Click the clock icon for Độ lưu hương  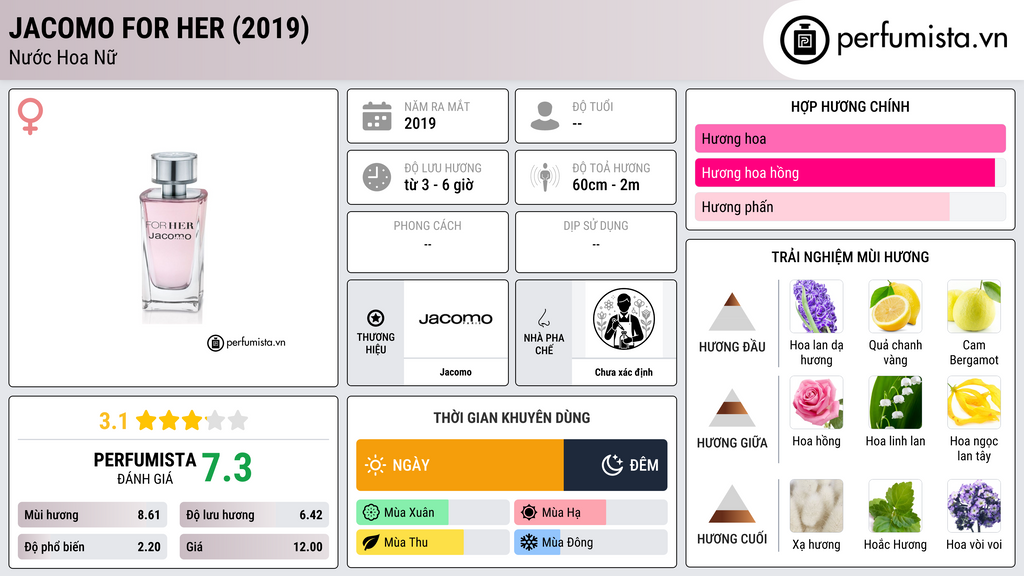pyautogui.click(x=377, y=177)
